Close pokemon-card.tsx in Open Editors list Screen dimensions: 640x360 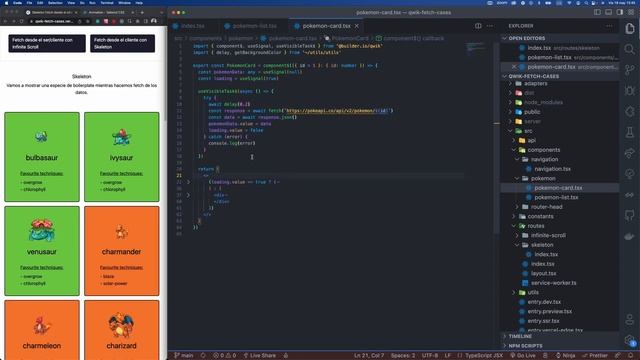pyautogui.click(x=514, y=67)
